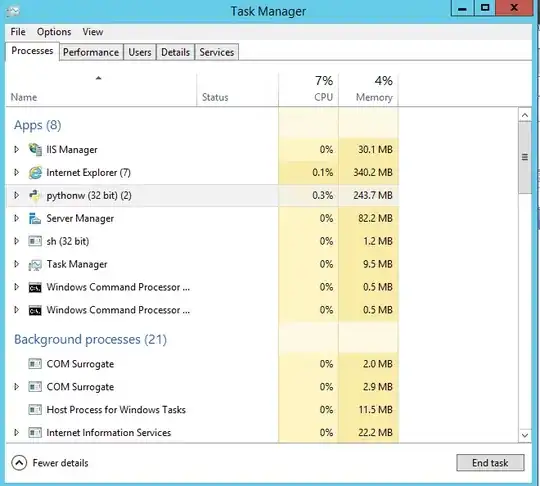
Task: Expand the Internet Explorer (7) process group
Action: coord(16,172)
